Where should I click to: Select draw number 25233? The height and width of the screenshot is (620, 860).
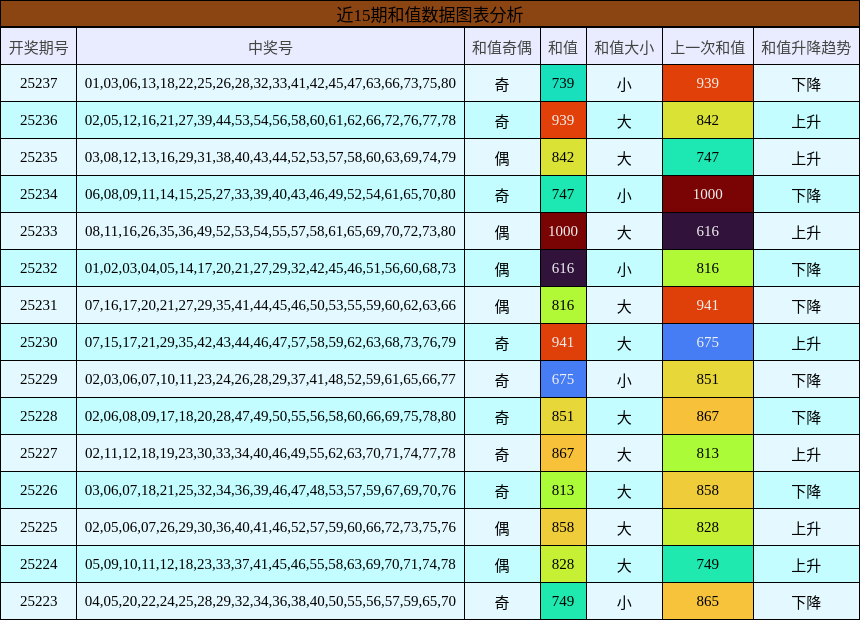(38, 232)
